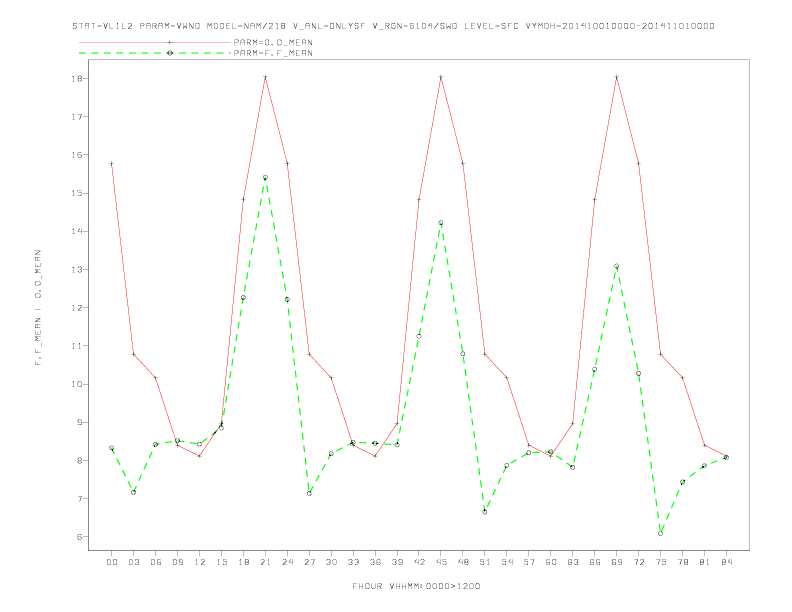This screenshot has width=792, height=612.
Task: Click x-axis tick label '75'
Action: [x=661, y=562]
